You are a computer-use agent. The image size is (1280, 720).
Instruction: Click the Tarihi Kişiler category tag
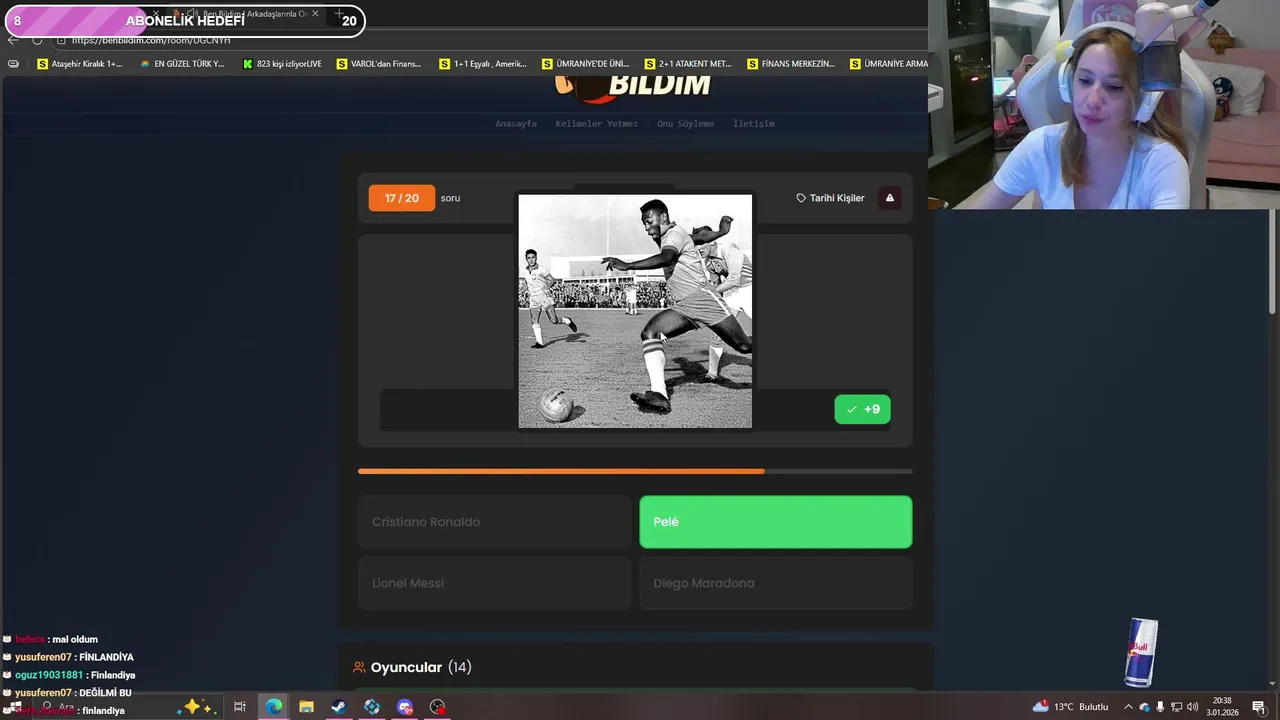point(830,198)
